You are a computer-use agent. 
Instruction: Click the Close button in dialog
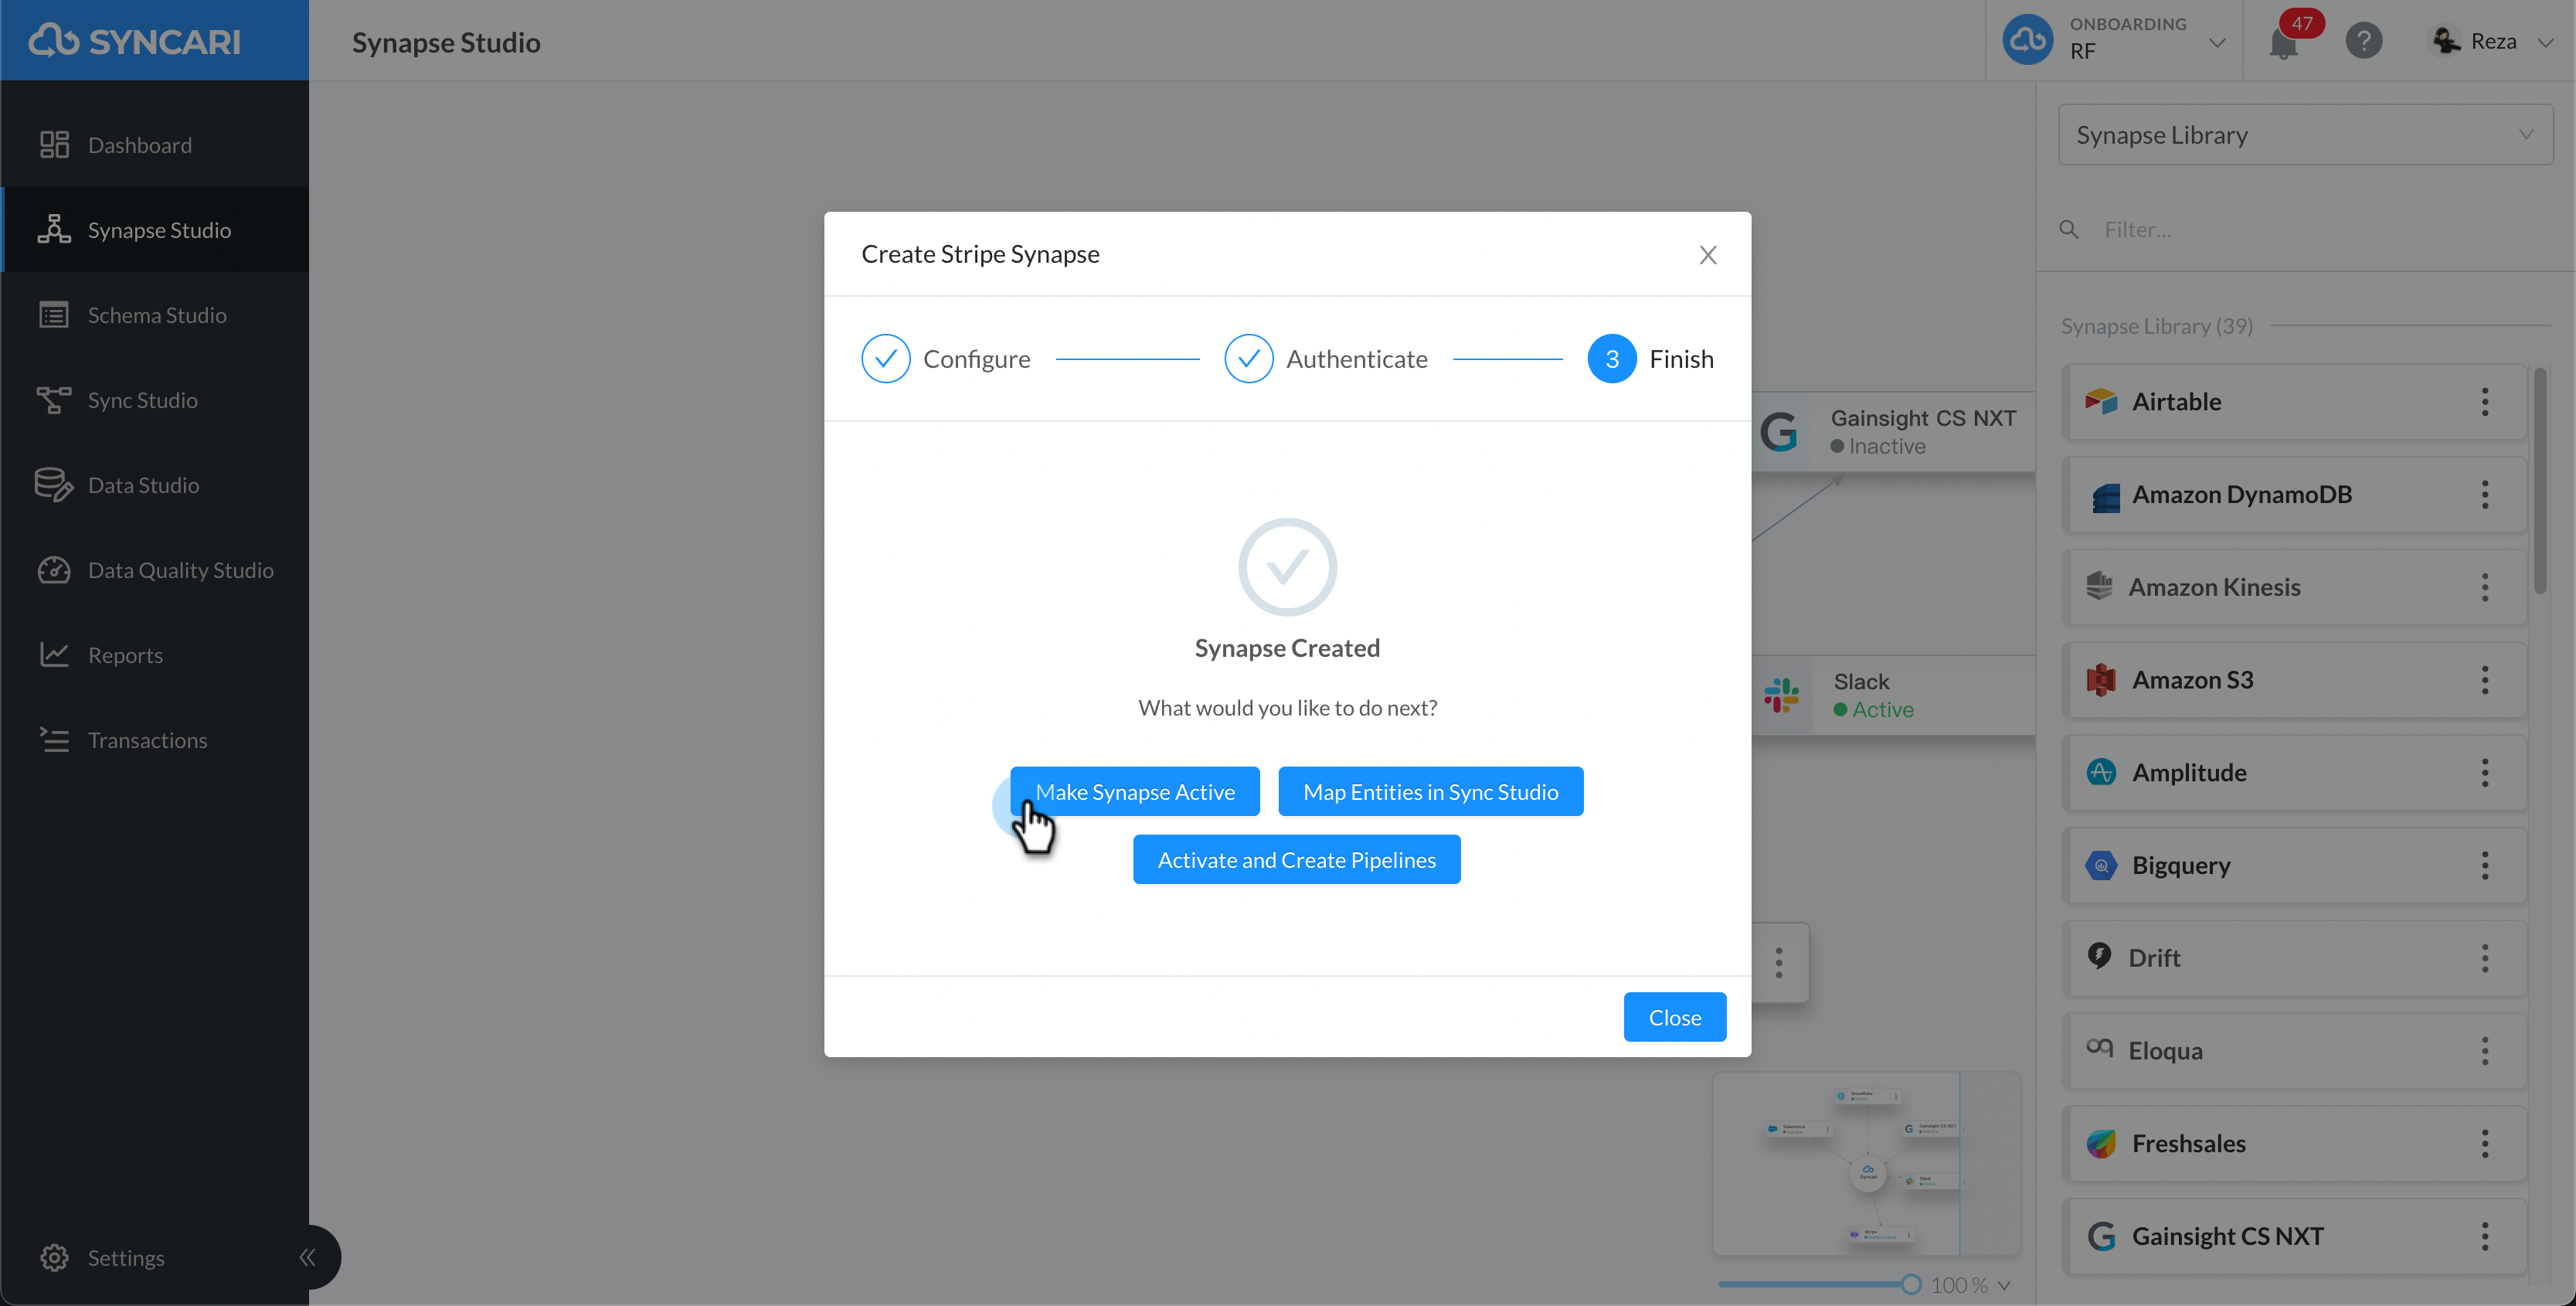tap(1675, 1017)
